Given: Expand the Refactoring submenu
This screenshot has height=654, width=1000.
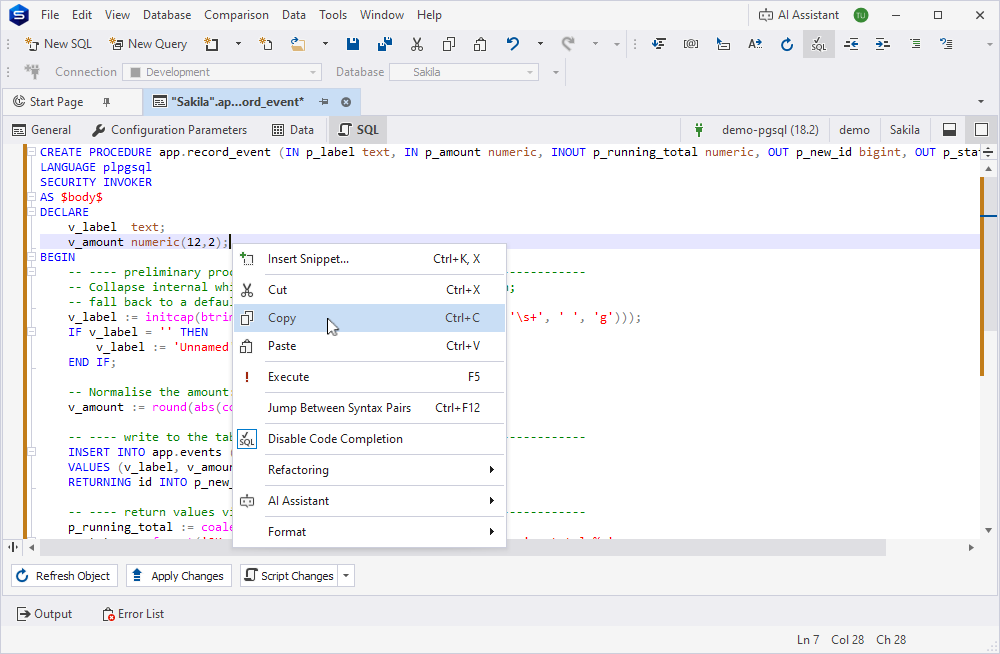Looking at the screenshot, I should 369,470.
